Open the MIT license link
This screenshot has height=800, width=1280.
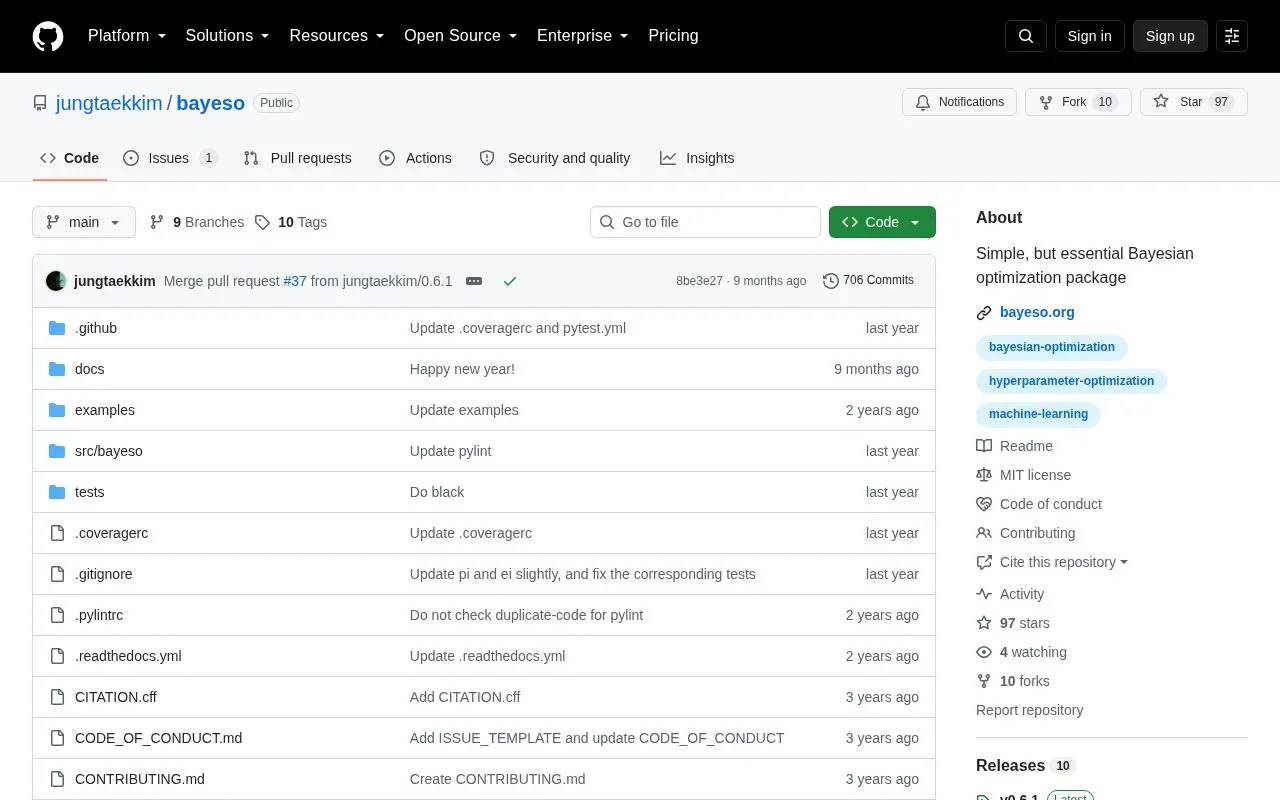(x=1023, y=475)
